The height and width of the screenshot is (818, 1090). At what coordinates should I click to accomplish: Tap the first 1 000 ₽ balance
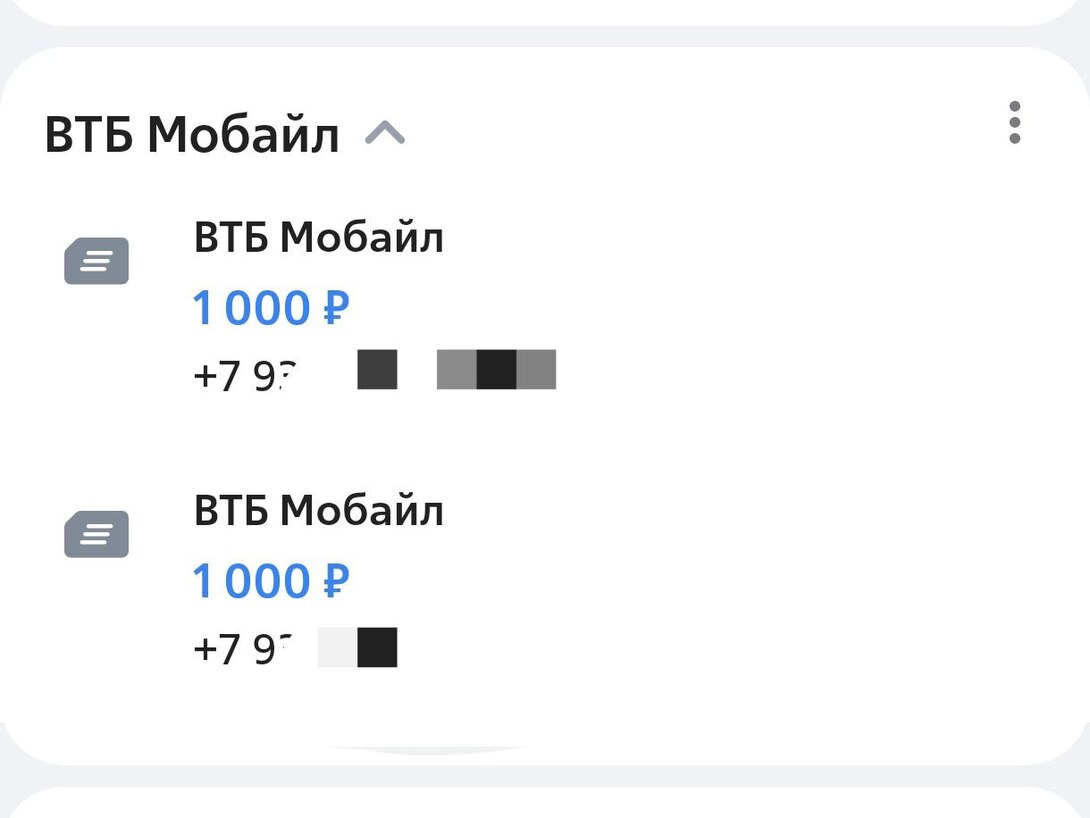pos(270,308)
